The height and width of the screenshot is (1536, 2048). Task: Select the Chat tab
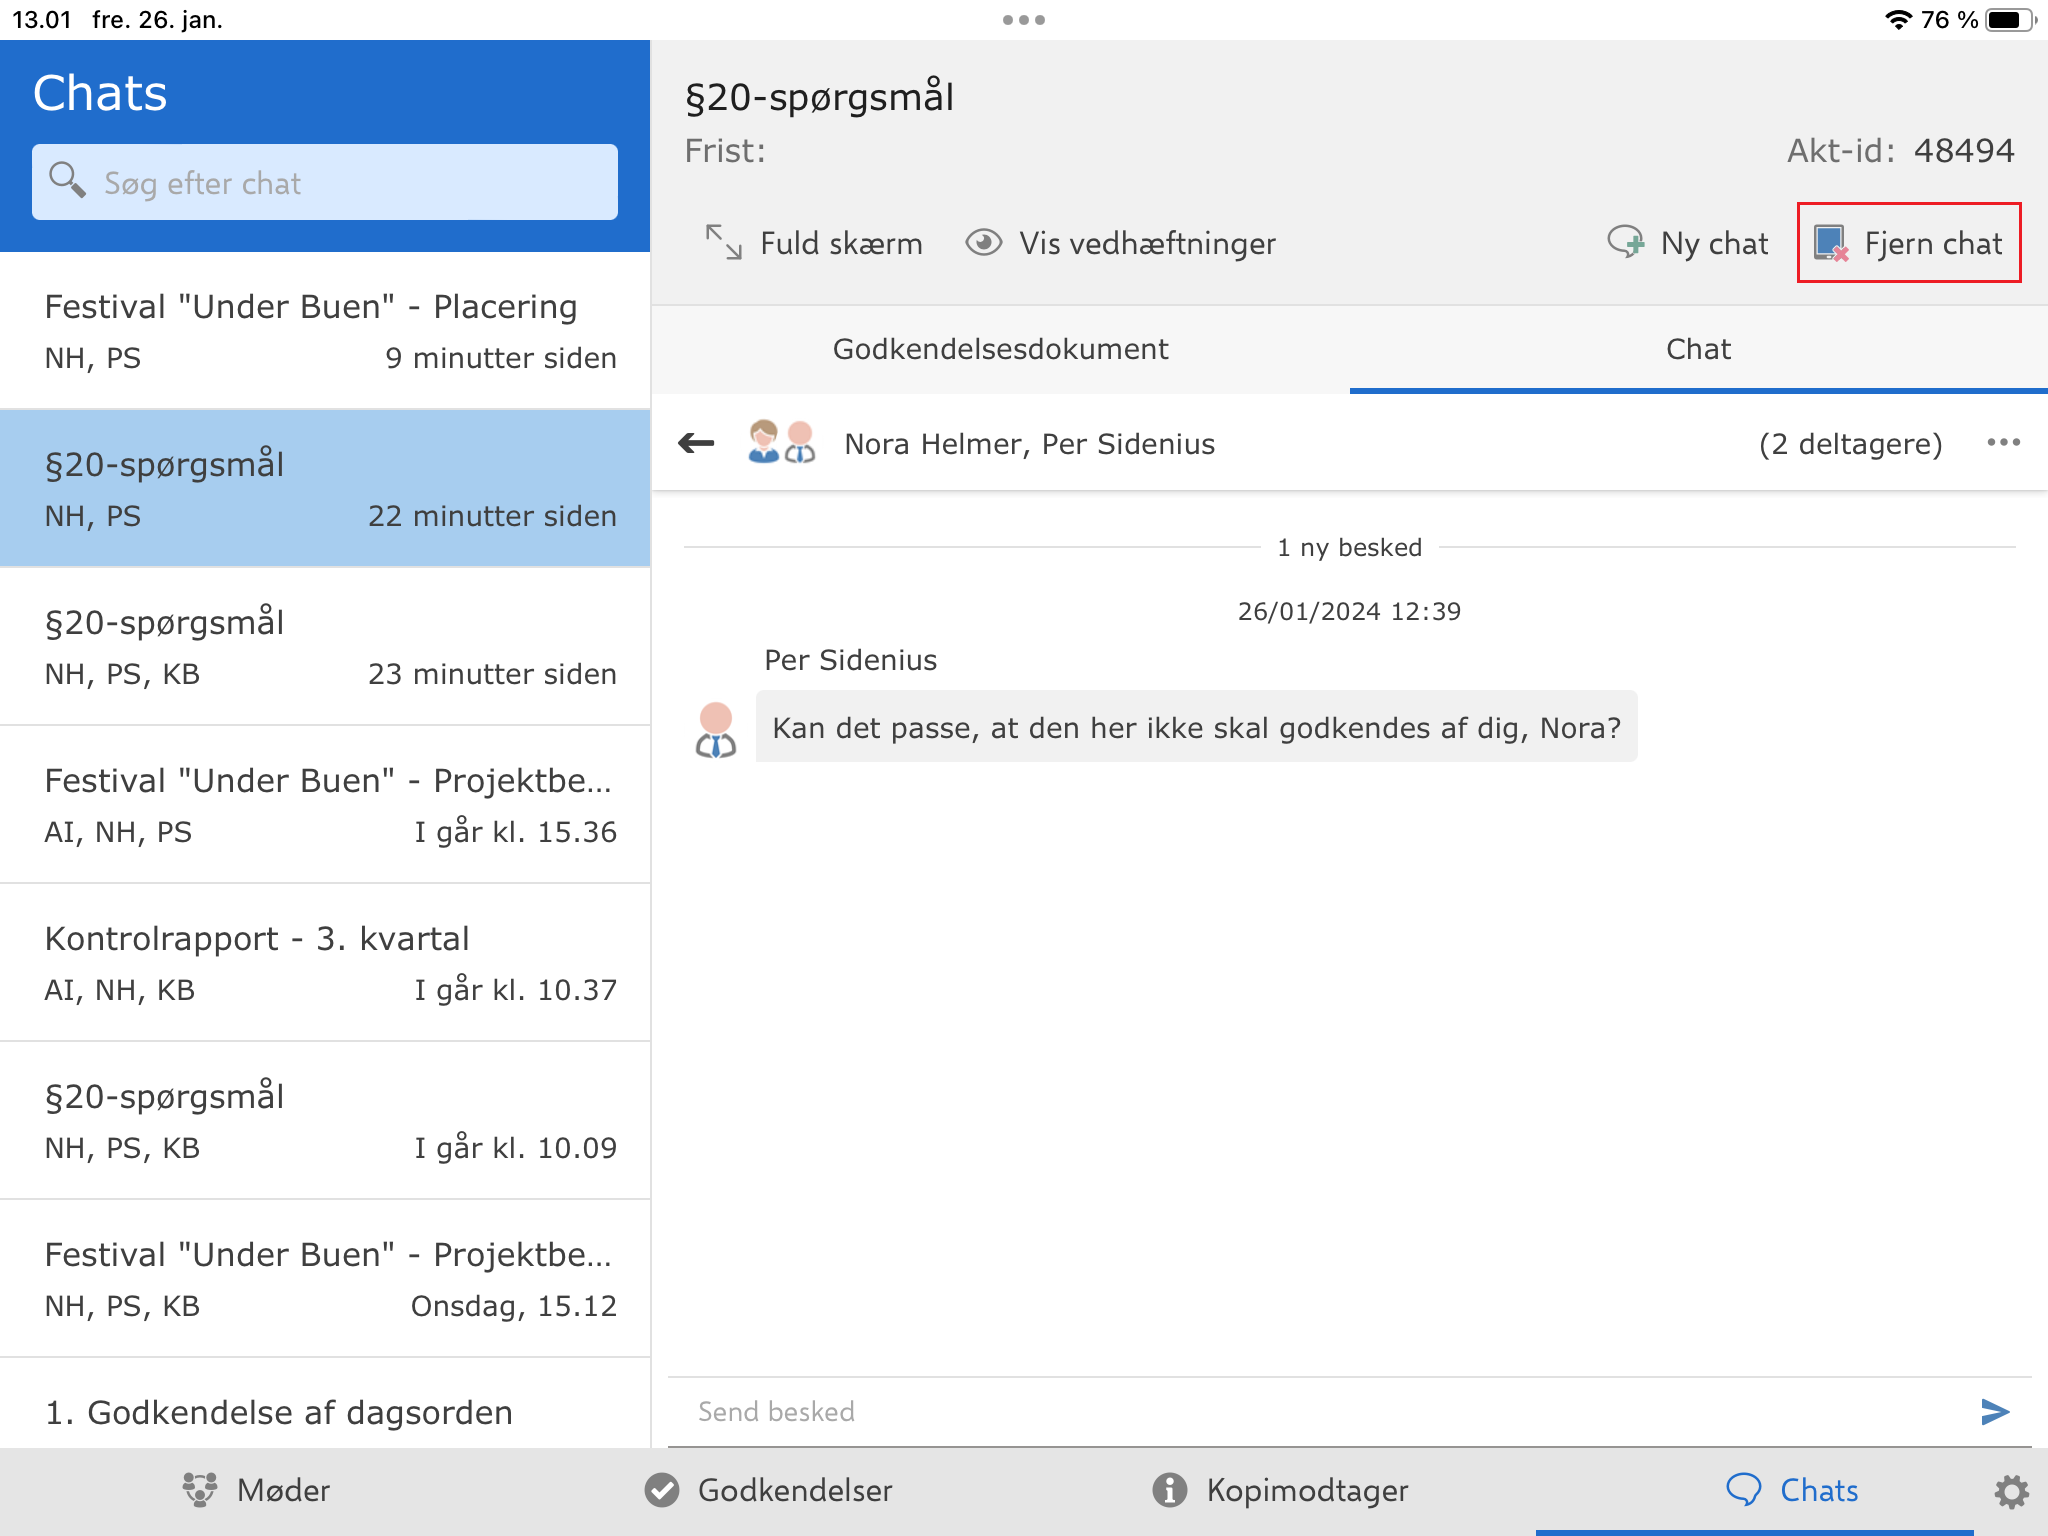(1697, 349)
